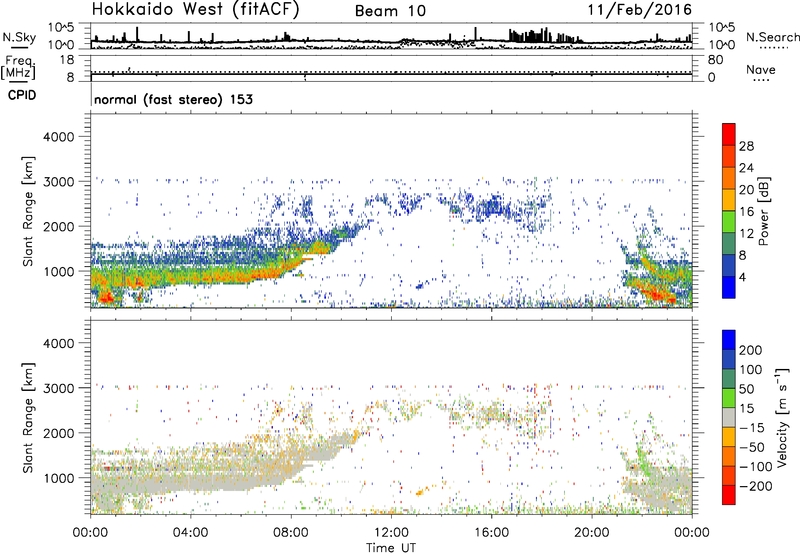Click Slant Range label of the power panel
Screen dimensions: 800x554
28,211
